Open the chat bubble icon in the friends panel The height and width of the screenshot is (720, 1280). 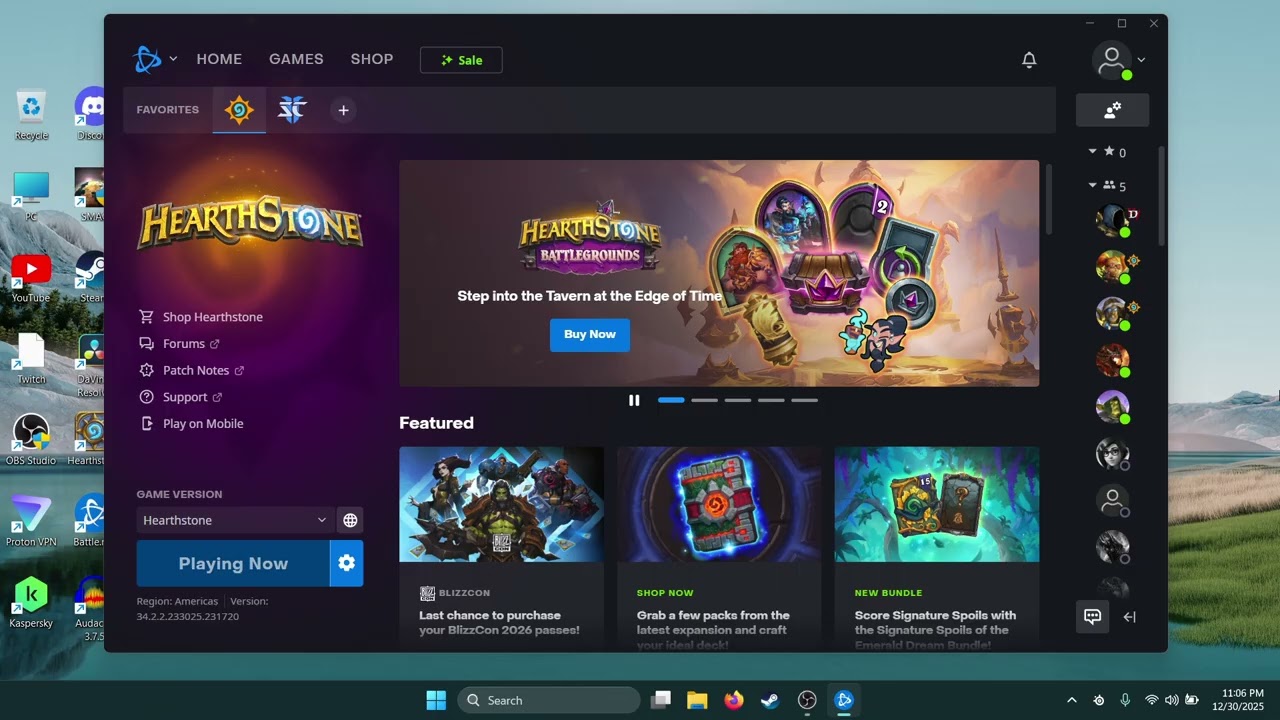click(x=1092, y=617)
